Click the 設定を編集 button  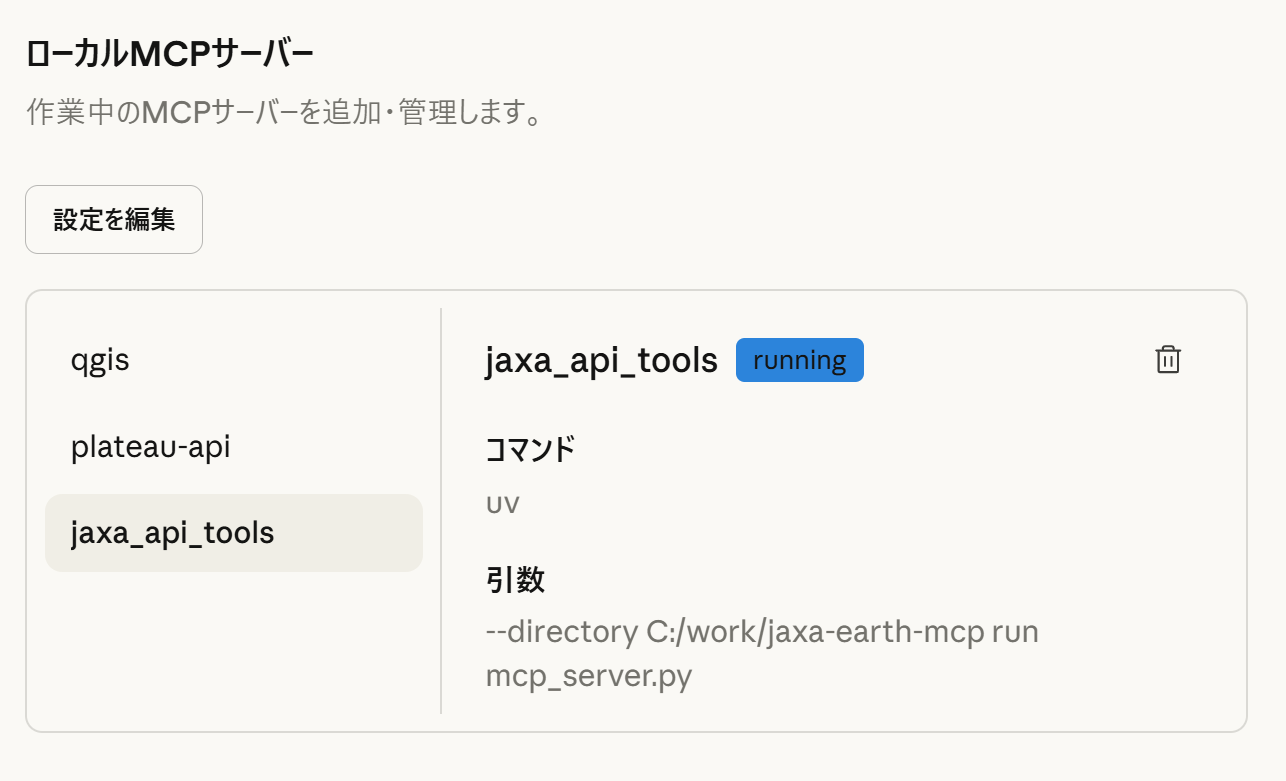tap(114, 220)
